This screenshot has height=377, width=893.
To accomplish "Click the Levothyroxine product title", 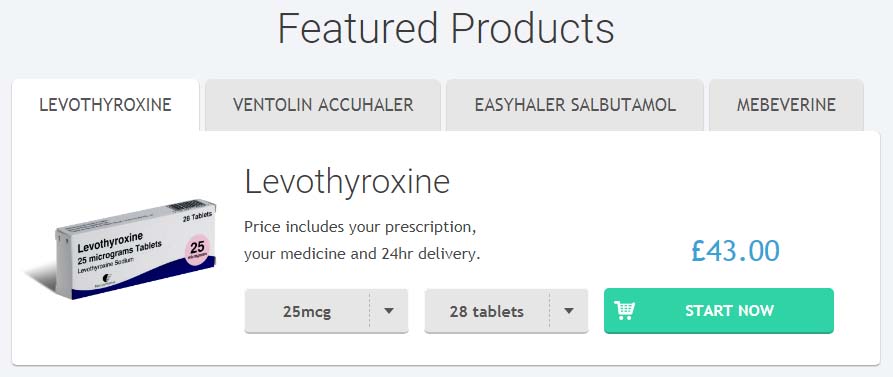I will 347,182.
